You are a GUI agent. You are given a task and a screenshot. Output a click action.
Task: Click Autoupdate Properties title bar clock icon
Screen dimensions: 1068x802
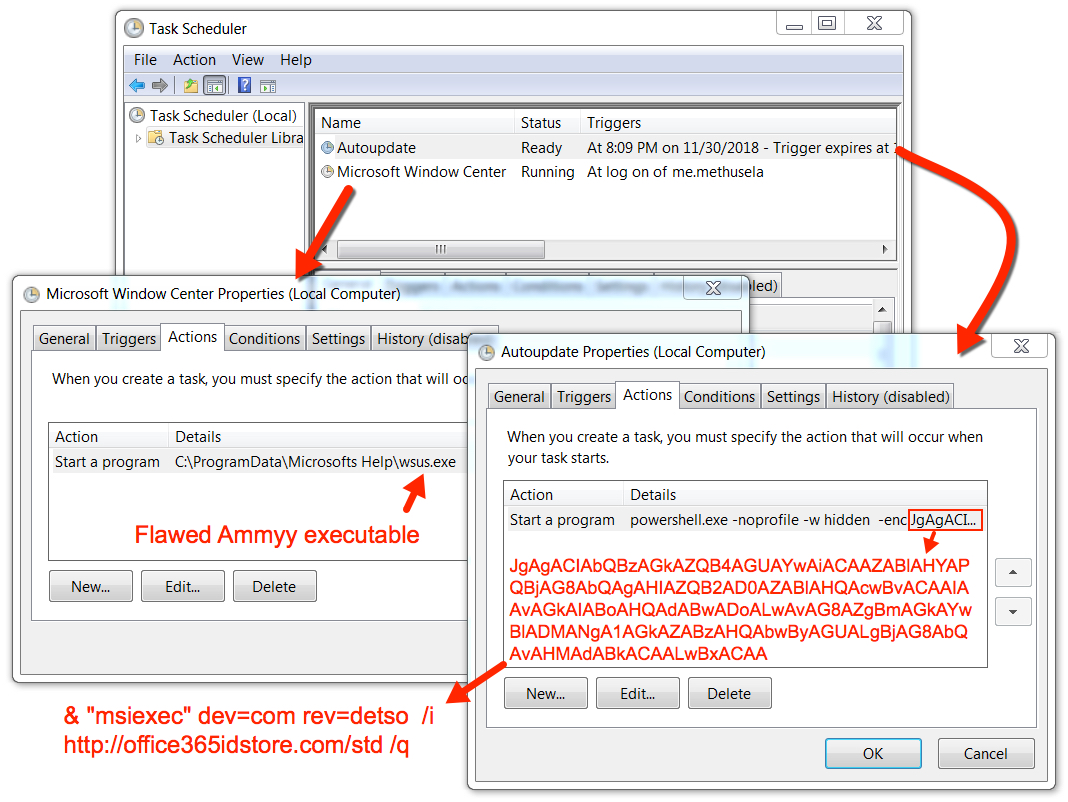(x=486, y=352)
